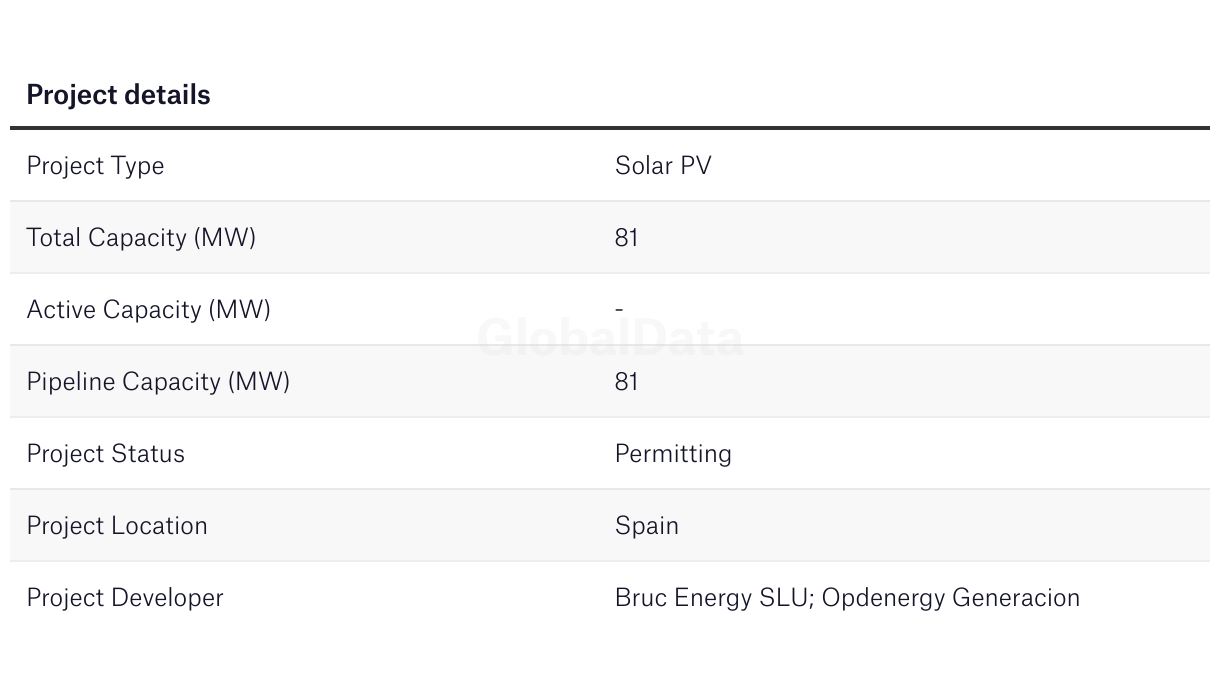Select the Total Capacity (MW) label
This screenshot has width=1220, height=674.
[x=141, y=238]
